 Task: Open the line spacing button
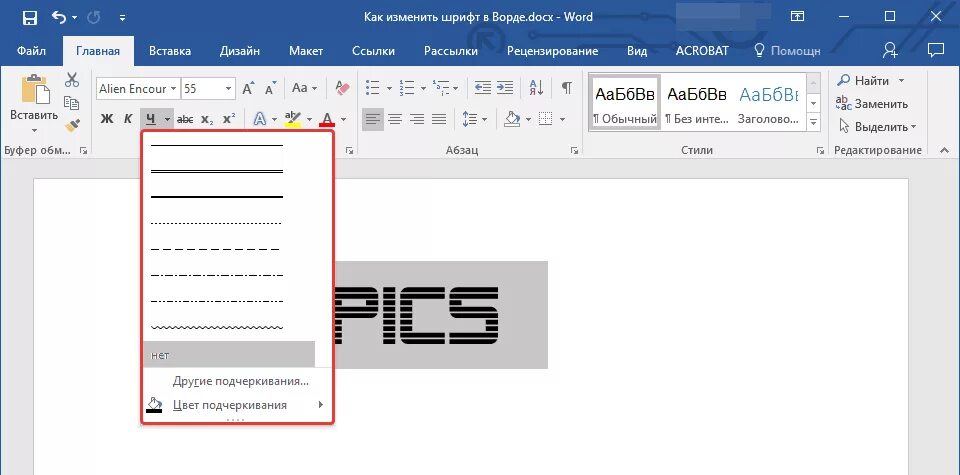coord(470,119)
